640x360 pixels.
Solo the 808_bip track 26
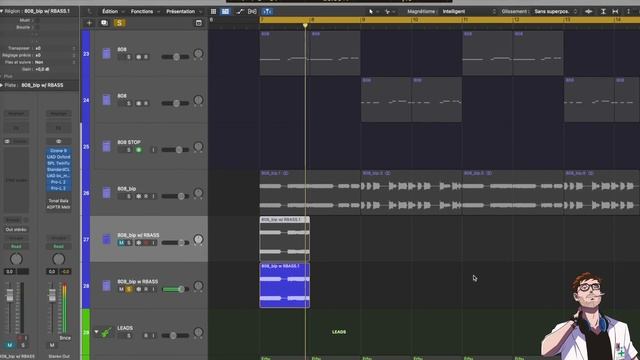point(129,196)
